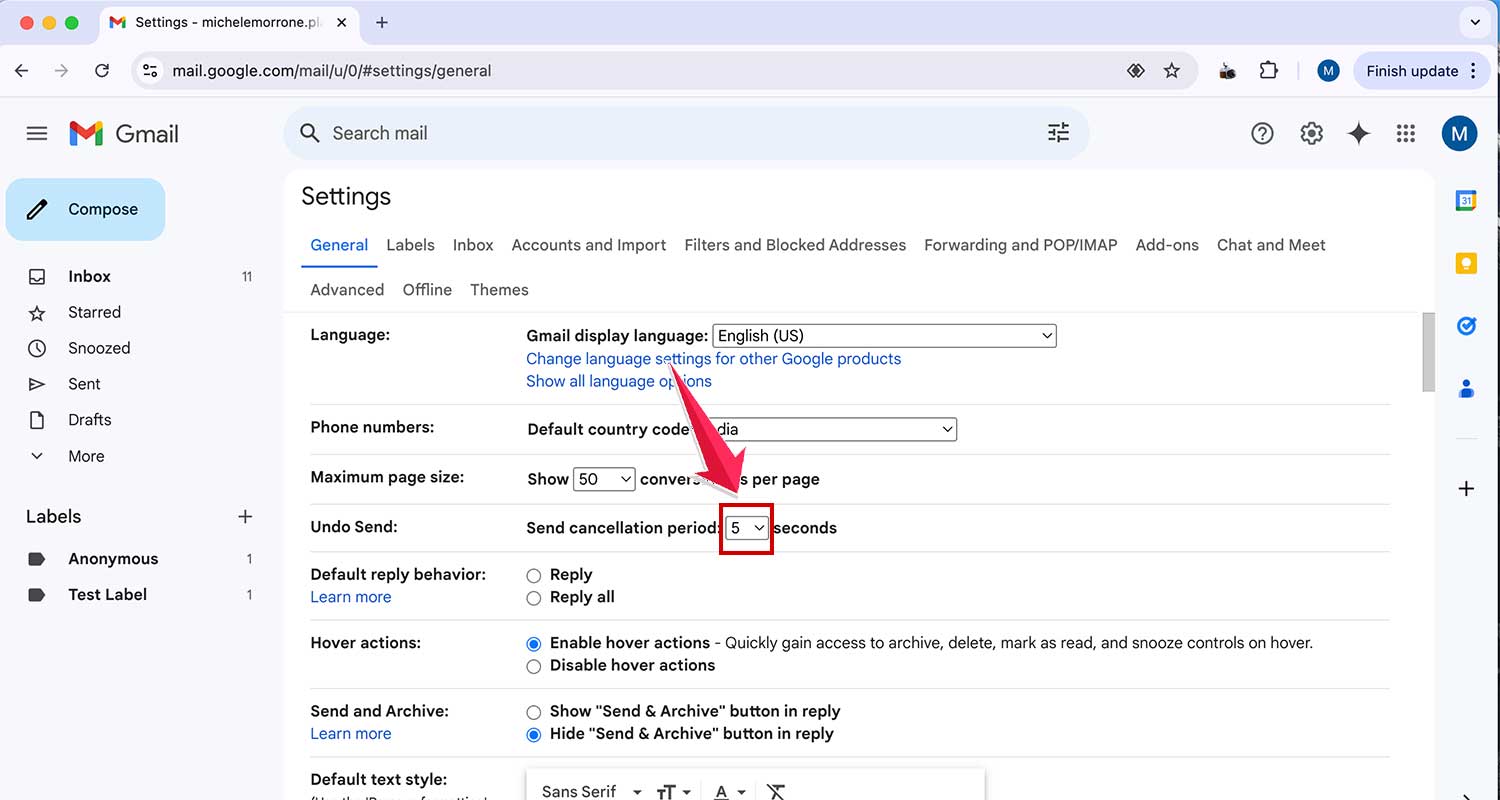Switch to the Themes settings tab
The height and width of the screenshot is (800, 1500).
(499, 289)
